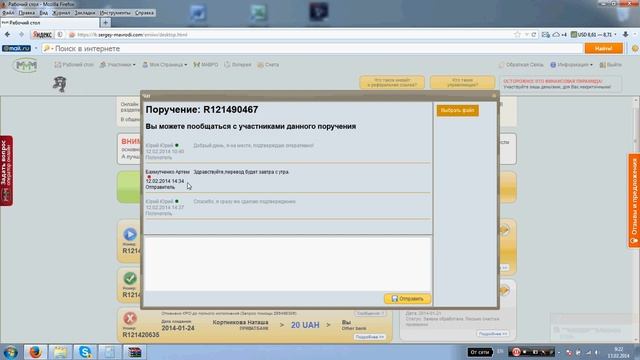Image resolution: width=640 pixels, height=360 pixels.
Task: Open the Лотерея navigation link
Action: (238, 64)
